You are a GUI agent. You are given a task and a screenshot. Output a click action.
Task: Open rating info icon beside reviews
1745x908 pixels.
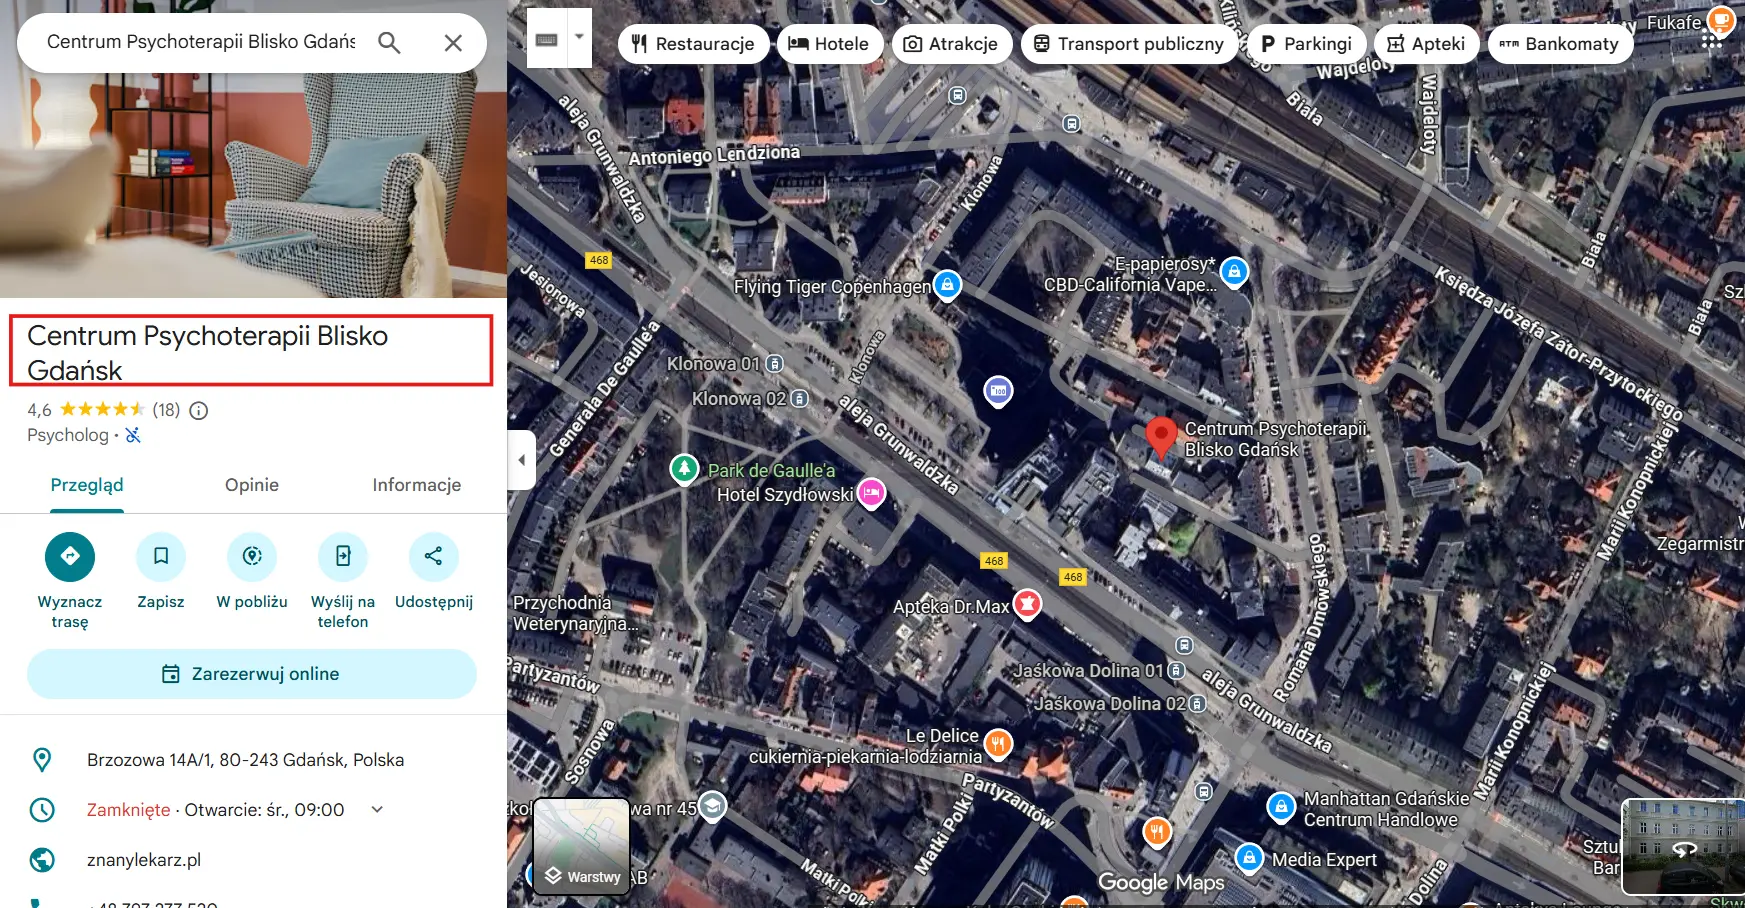199,410
